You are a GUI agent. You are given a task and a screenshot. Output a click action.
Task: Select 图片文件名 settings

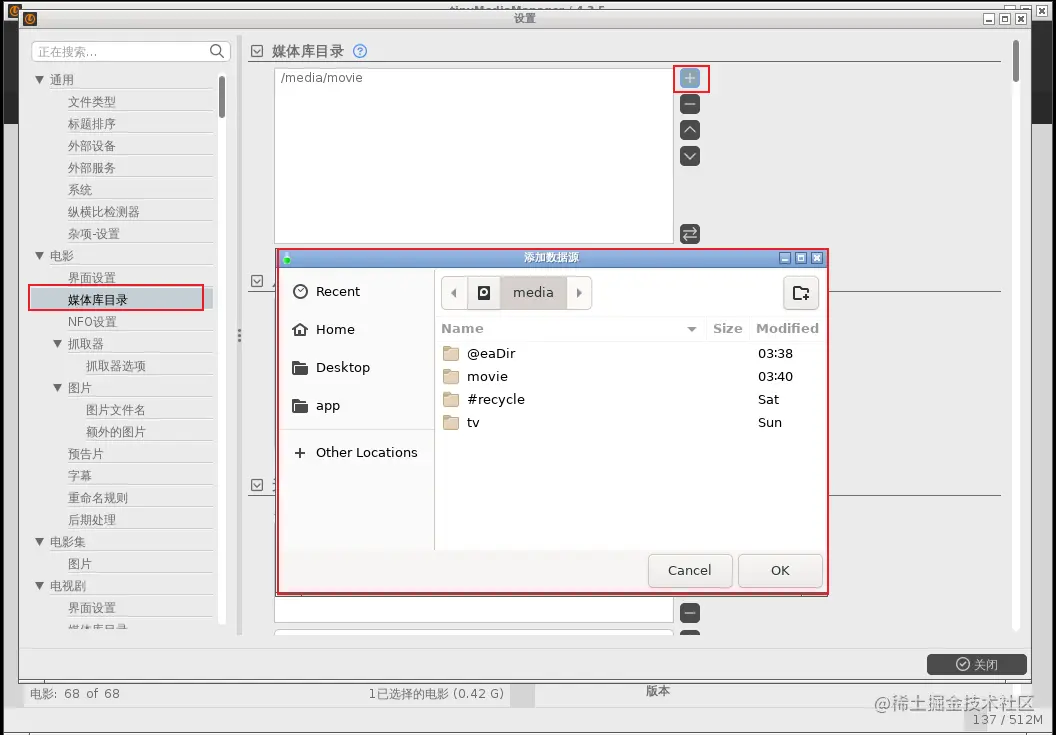point(116,410)
